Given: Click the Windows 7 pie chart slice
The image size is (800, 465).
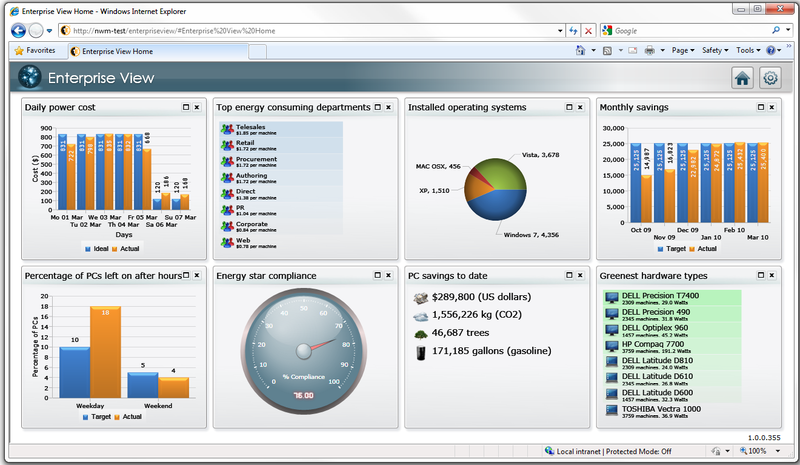Looking at the screenshot, I should pos(498,205).
